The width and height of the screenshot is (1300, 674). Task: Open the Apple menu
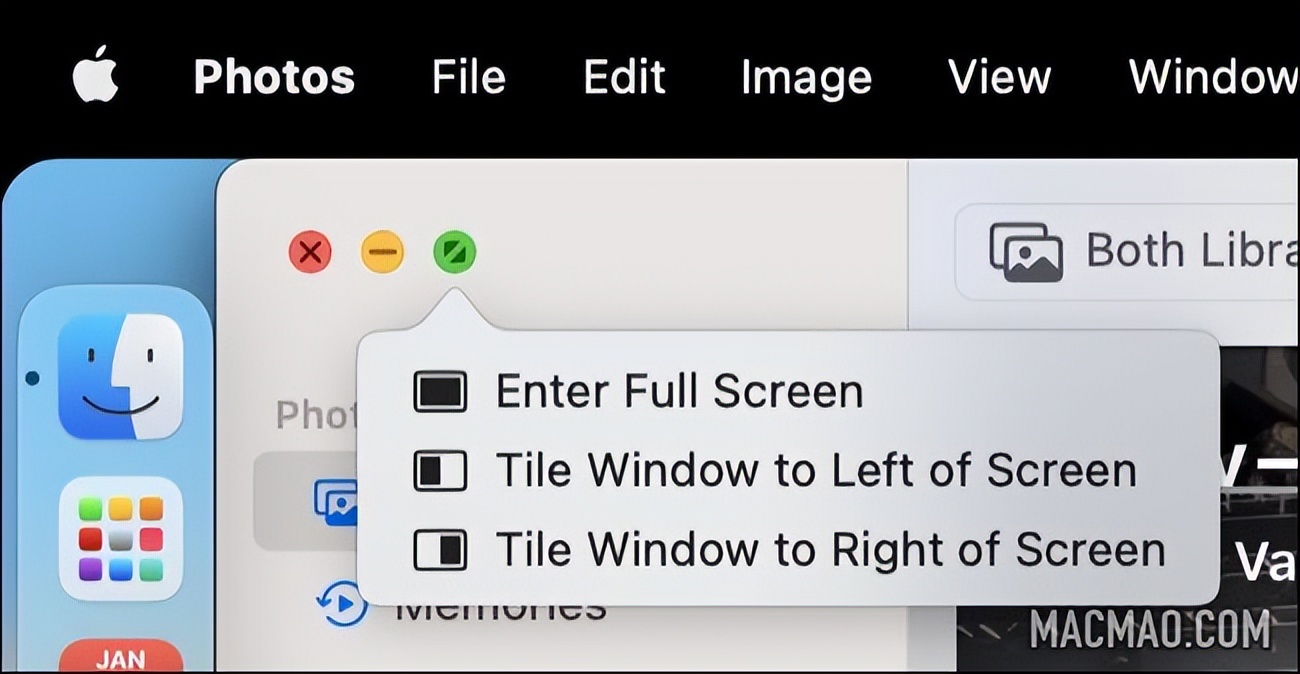coord(95,76)
